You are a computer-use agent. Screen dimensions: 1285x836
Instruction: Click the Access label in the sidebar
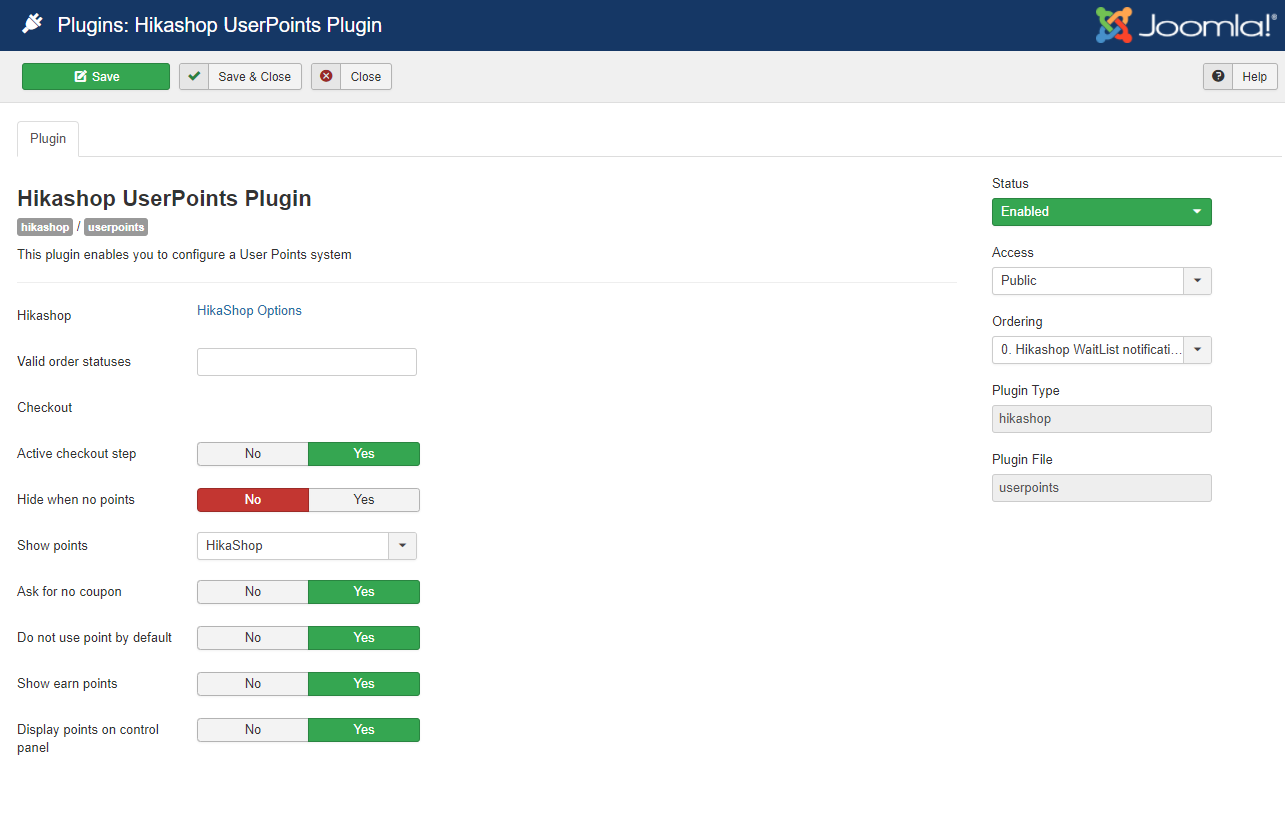(x=1013, y=253)
